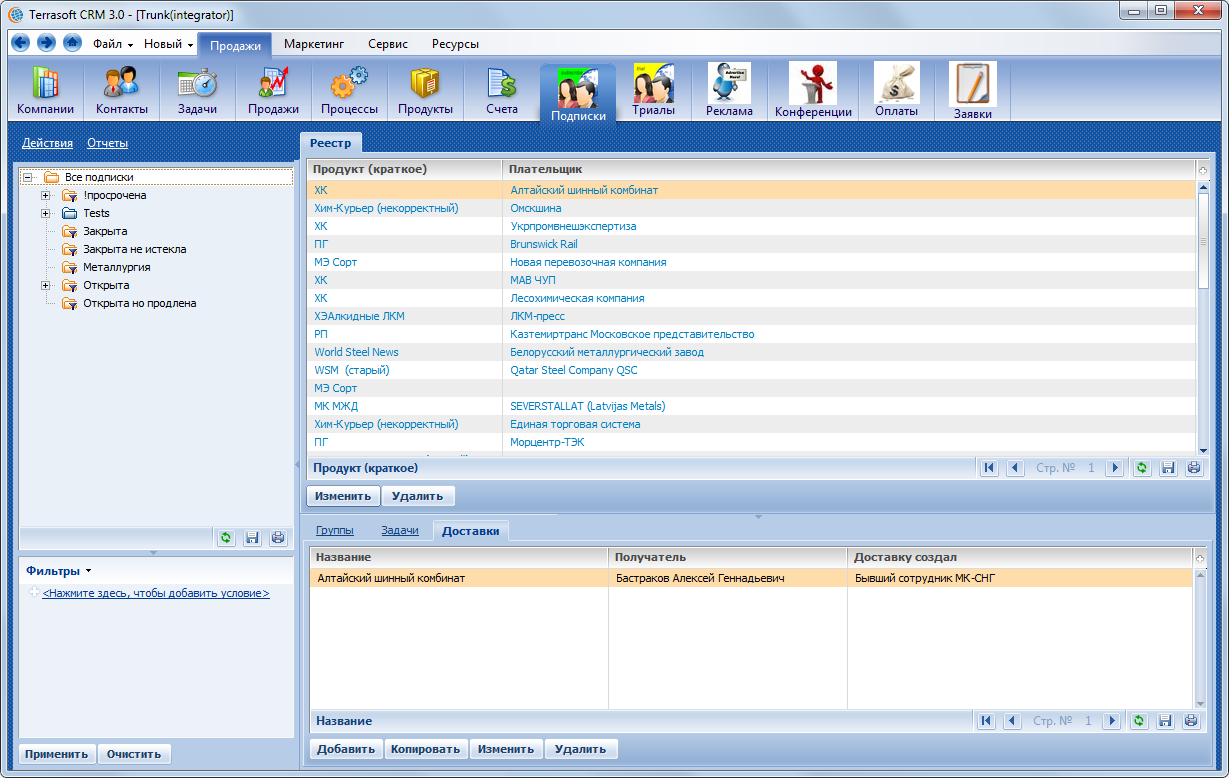Print the Реестр grid
This screenshot has width=1229, height=778.
1193,468
